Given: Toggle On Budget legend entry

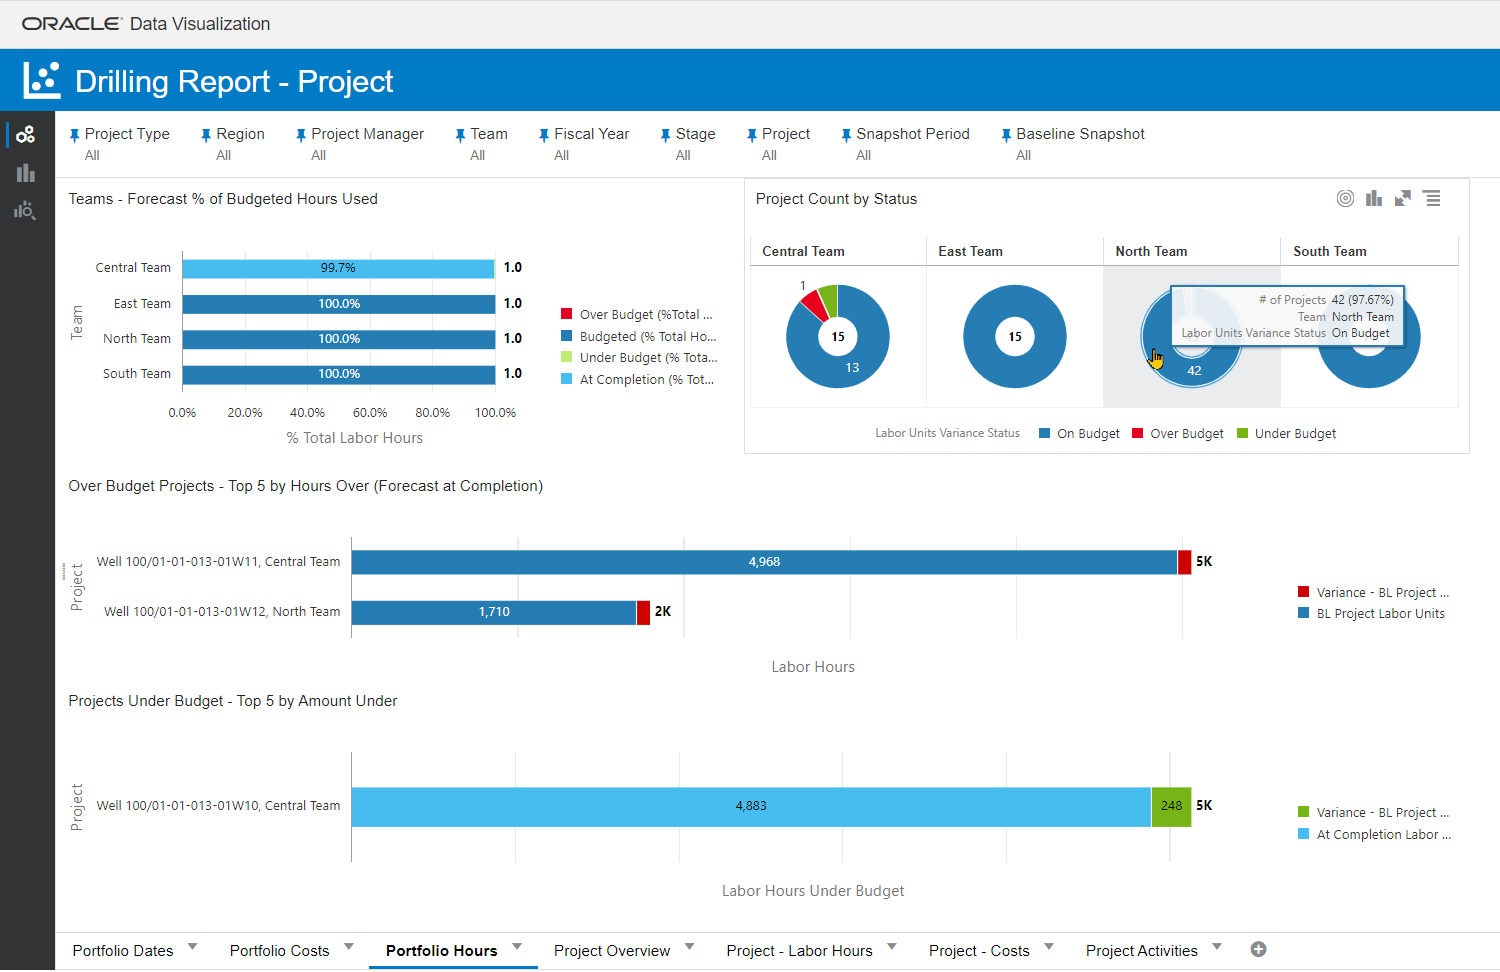Looking at the screenshot, I should pos(1087,434).
